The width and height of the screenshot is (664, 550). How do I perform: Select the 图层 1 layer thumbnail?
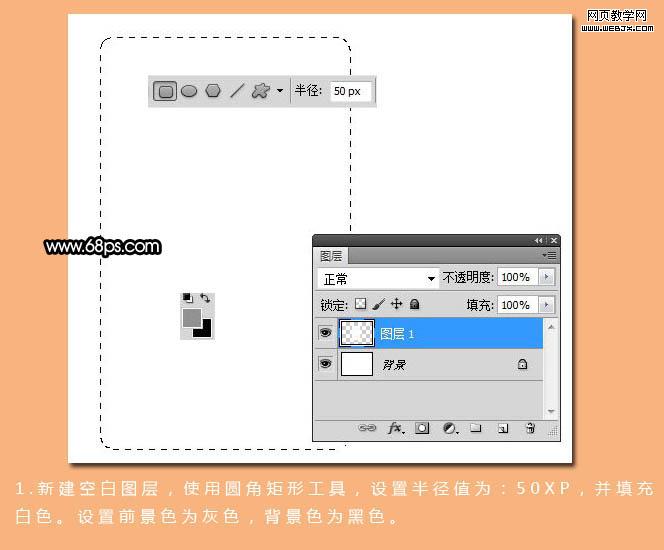click(357, 333)
